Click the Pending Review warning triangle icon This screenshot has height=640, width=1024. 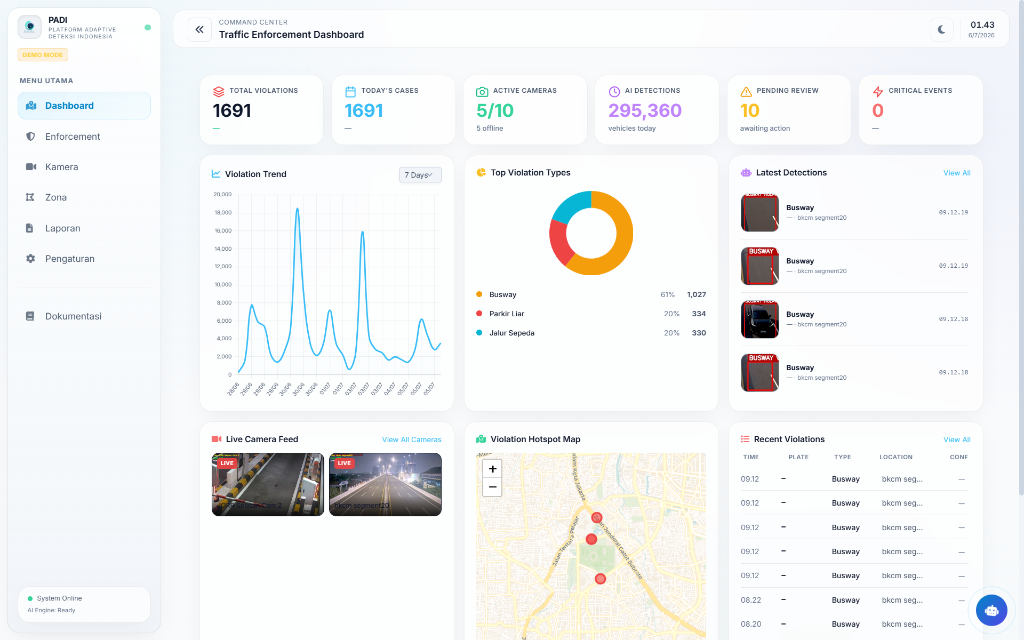(x=746, y=91)
